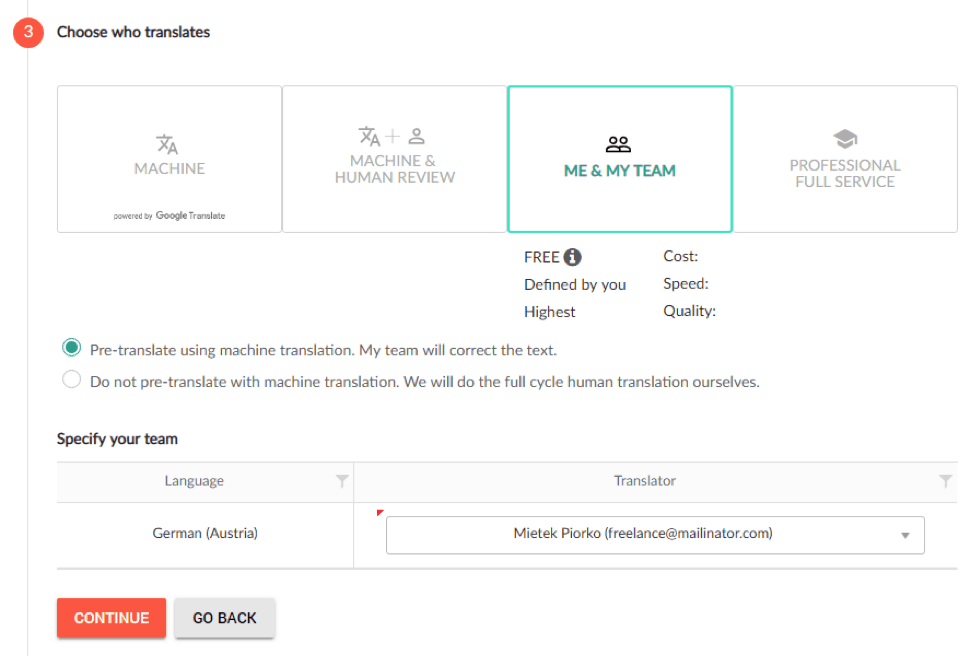Viewport: 980px width, 657px height.
Task: Click the Choose who translates heading
Action: (133, 32)
